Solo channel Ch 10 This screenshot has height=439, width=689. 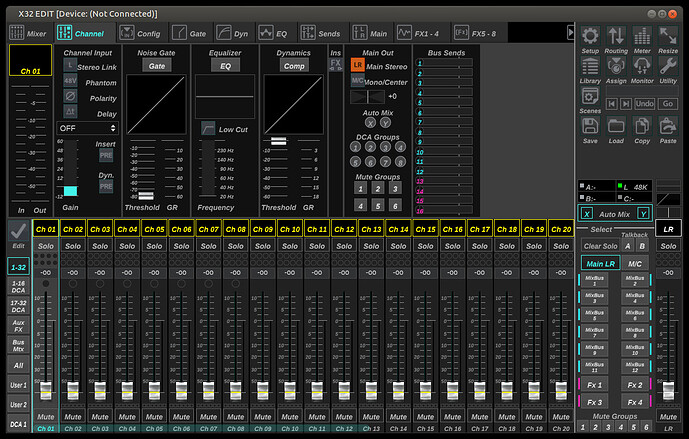[290, 246]
